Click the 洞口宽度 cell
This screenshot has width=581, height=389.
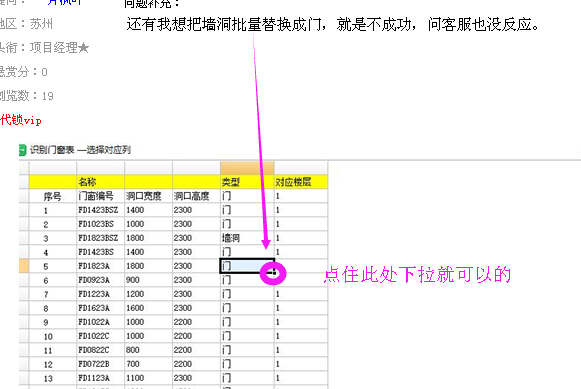pyautogui.click(x=148, y=196)
